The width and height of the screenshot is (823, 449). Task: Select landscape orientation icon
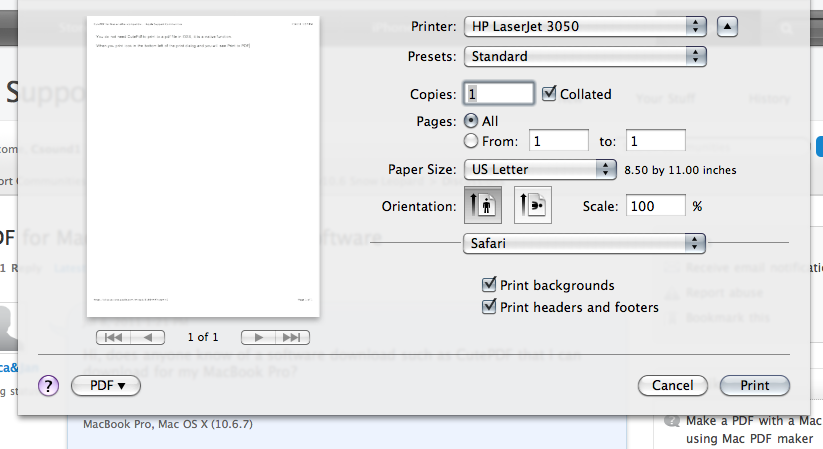(532, 205)
